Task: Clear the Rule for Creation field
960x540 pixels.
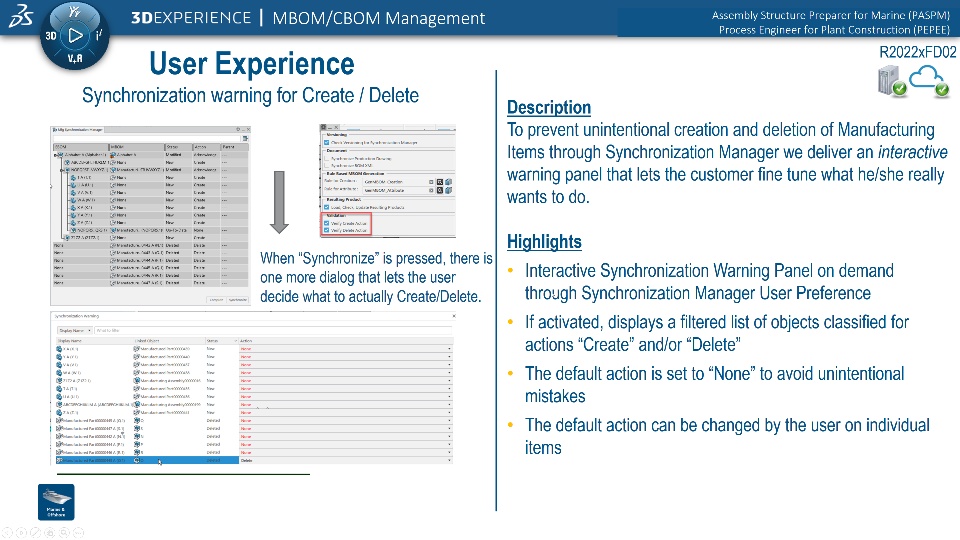Action: [x=431, y=182]
